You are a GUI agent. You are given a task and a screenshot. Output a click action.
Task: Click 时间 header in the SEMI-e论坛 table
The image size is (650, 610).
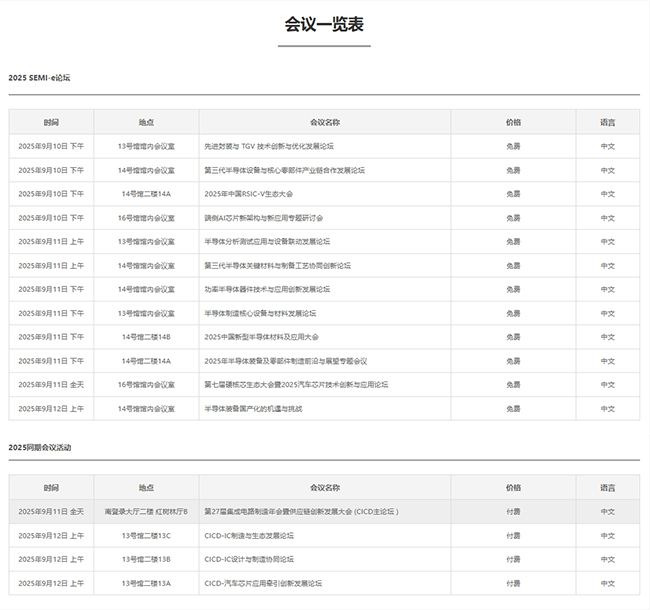(51, 122)
